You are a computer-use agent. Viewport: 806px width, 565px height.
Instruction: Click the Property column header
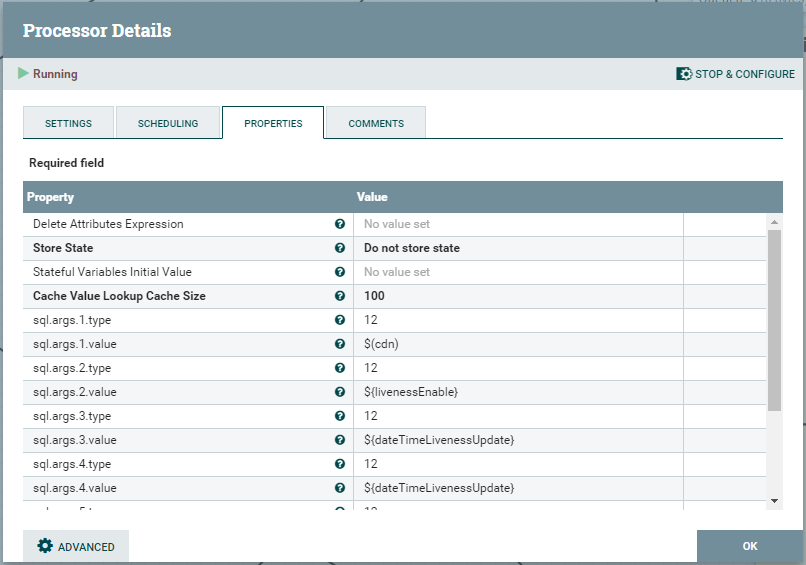pos(50,197)
